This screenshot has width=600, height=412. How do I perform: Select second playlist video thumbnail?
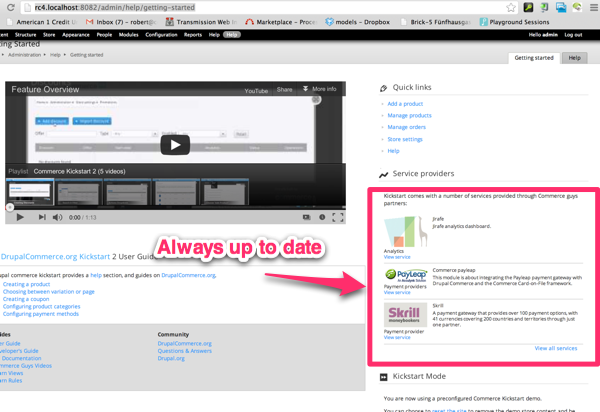click(x=78, y=192)
